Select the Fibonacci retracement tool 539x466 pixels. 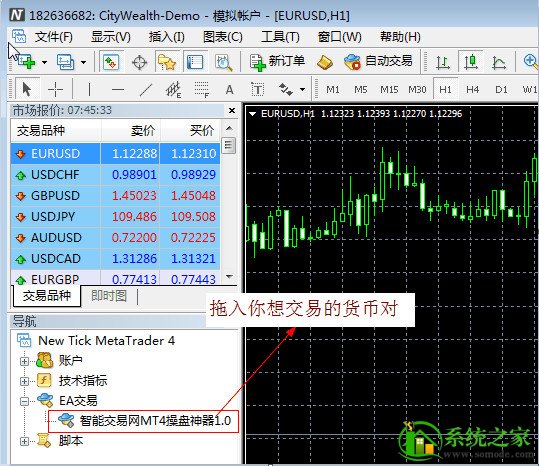click(x=201, y=90)
